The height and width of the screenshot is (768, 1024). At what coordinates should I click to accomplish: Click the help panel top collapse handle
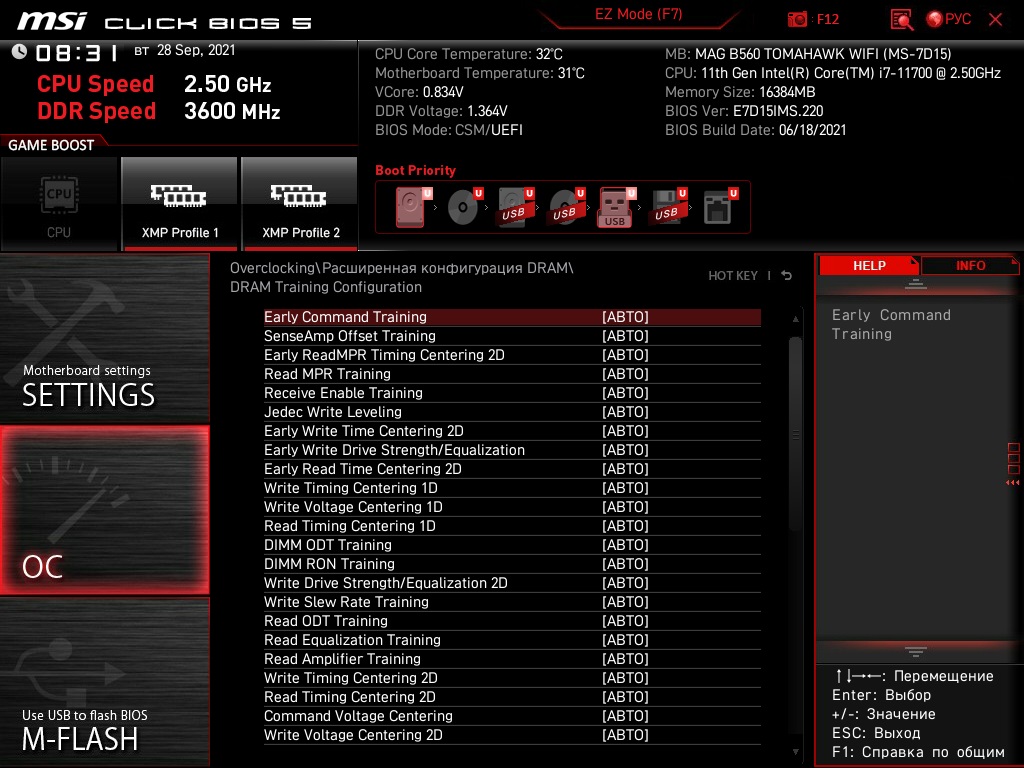coord(916,283)
